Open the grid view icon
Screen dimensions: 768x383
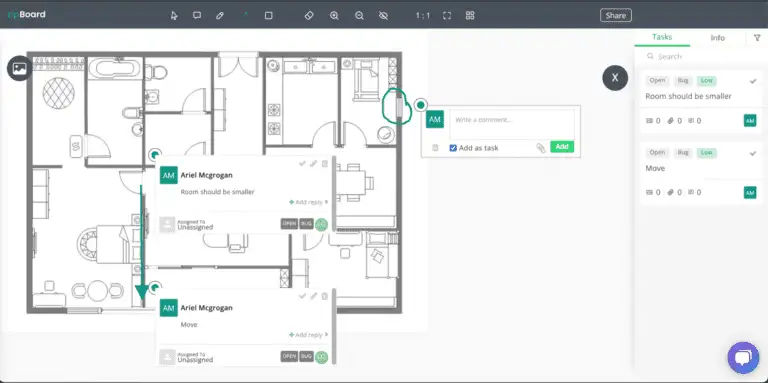tap(470, 16)
